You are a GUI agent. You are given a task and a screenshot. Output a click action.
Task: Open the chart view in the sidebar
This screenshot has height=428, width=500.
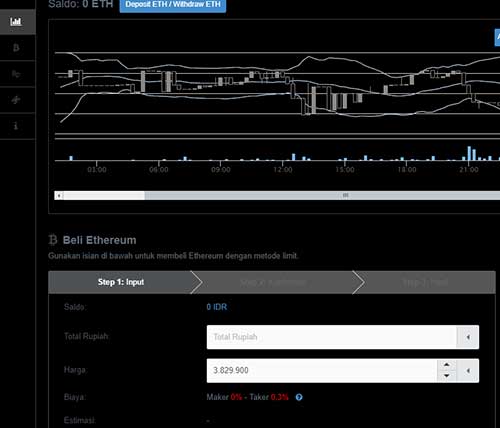pyautogui.click(x=17, y=22)
